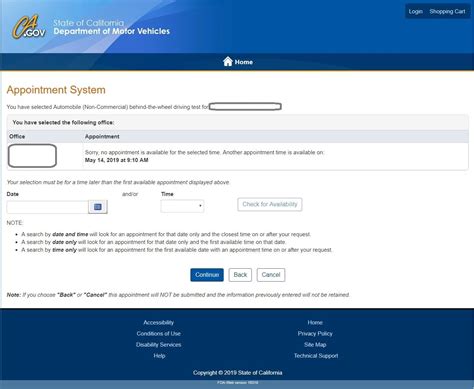
Task: Open the Accessibility footer link
Action: pos(158,322)
